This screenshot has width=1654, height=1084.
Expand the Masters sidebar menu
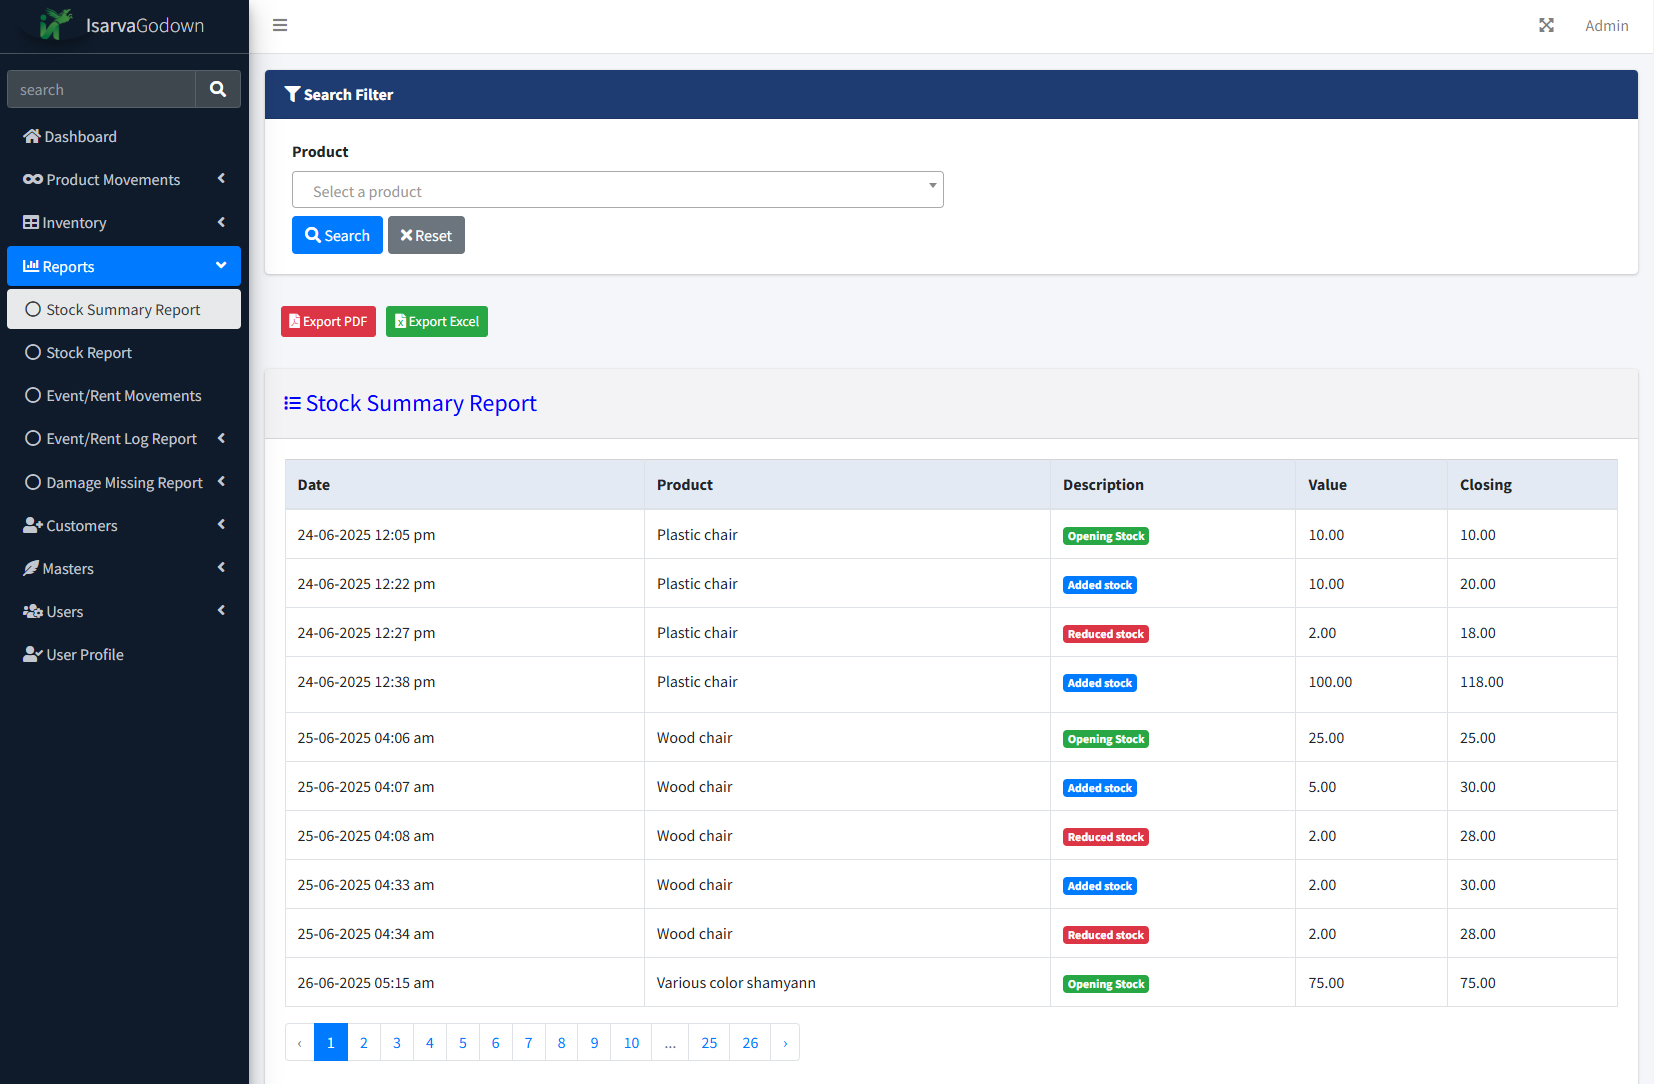(x=124, y=569)
